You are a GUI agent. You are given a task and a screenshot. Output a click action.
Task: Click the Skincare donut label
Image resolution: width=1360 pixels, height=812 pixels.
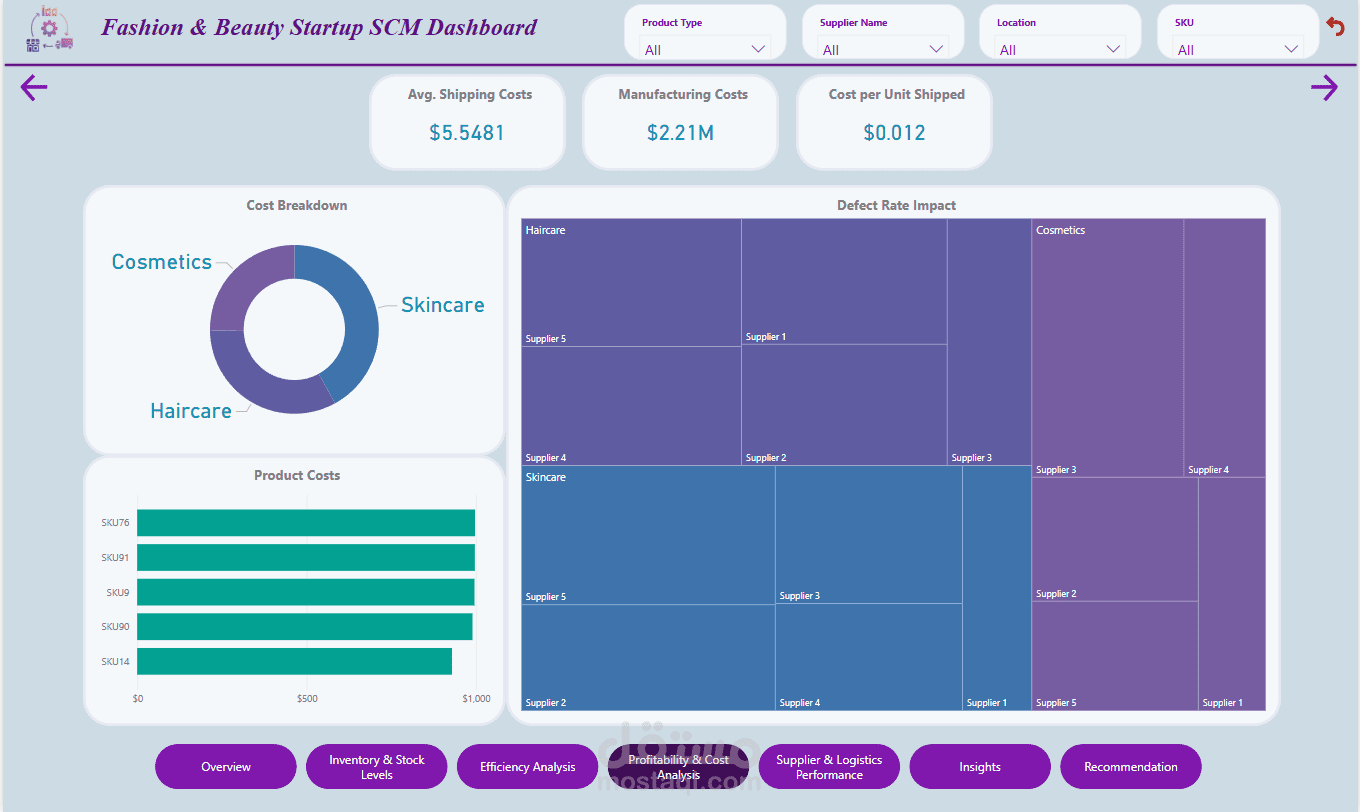click(x=443, y=305)
